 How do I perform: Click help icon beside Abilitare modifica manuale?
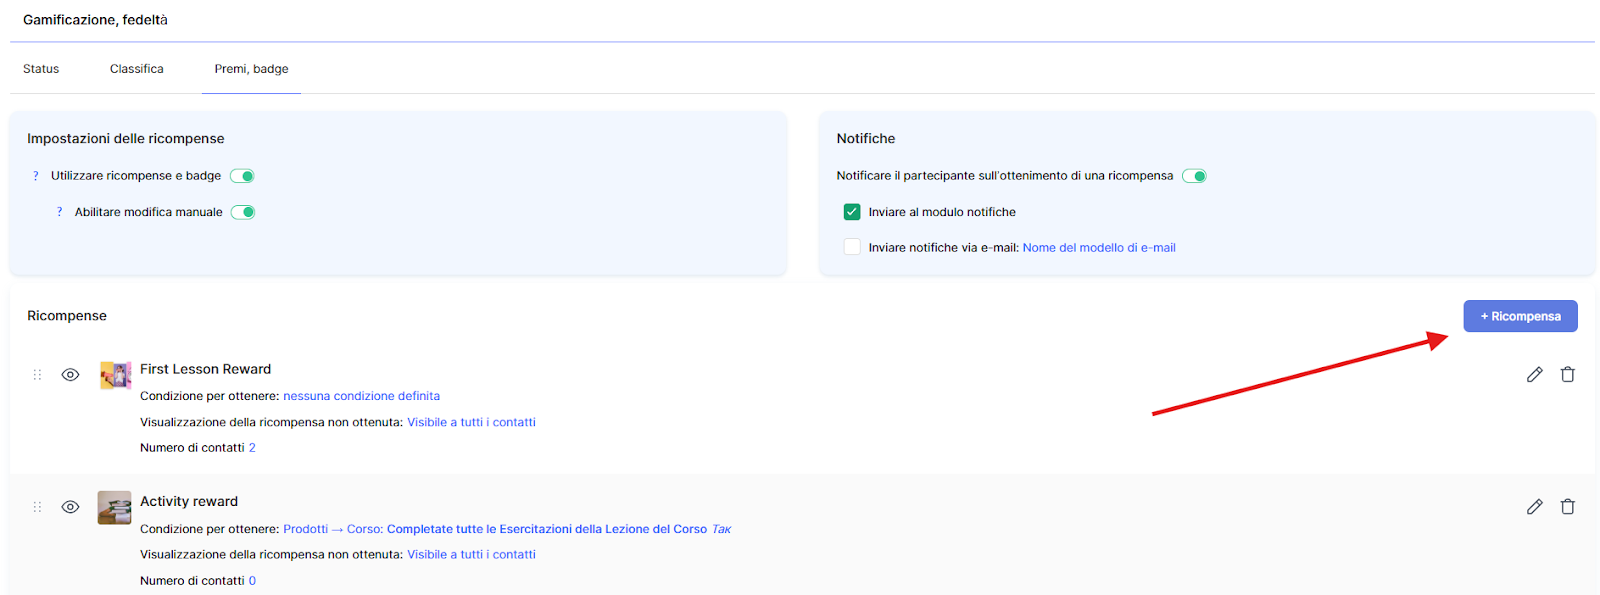(60, 212)
